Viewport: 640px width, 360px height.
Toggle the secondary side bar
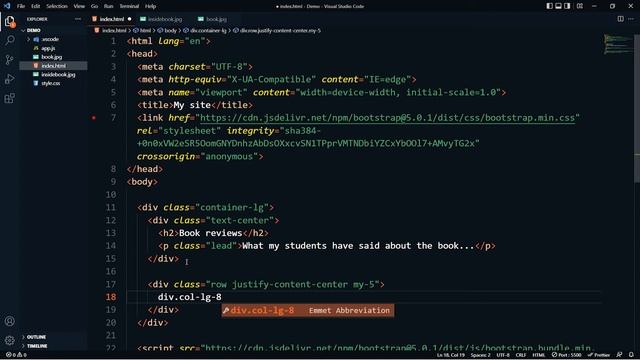coord(567,6)
